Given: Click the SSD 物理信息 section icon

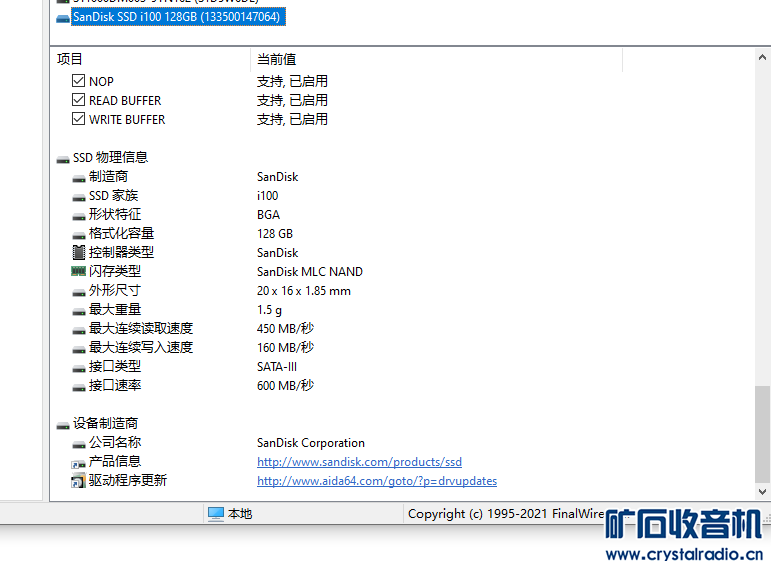Looking at the screenshot, I should 63,159.
